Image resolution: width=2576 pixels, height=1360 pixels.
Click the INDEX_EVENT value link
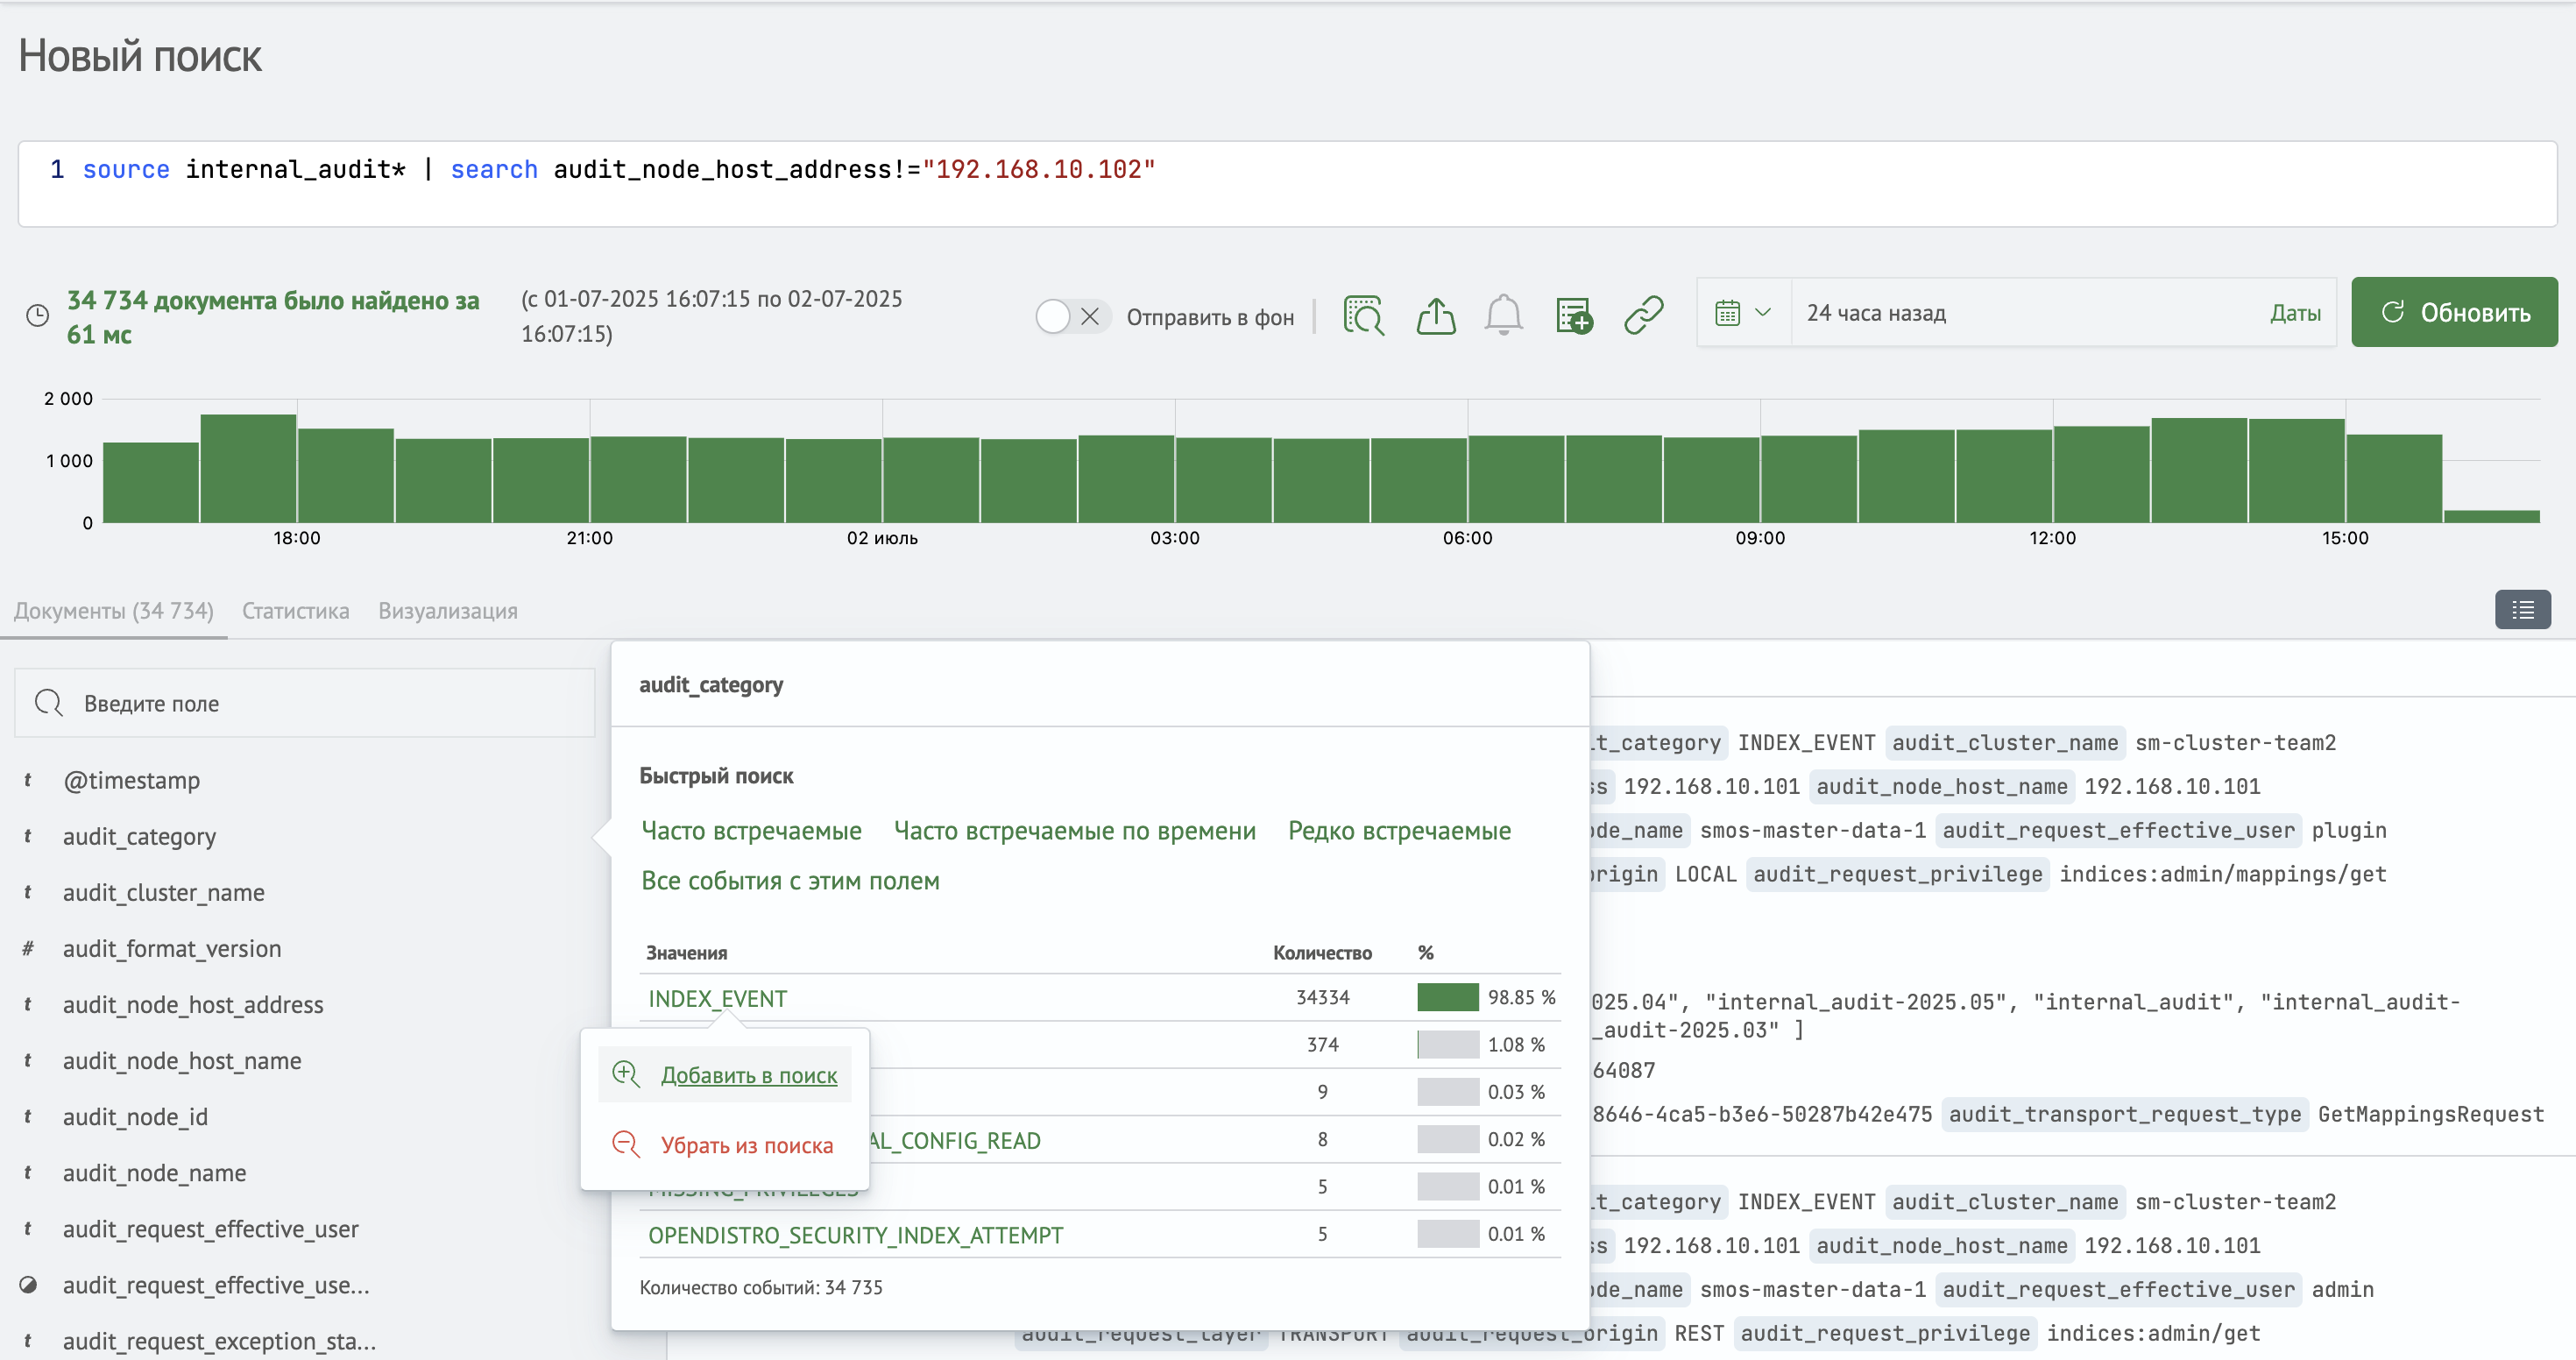(x=718, y=998)
